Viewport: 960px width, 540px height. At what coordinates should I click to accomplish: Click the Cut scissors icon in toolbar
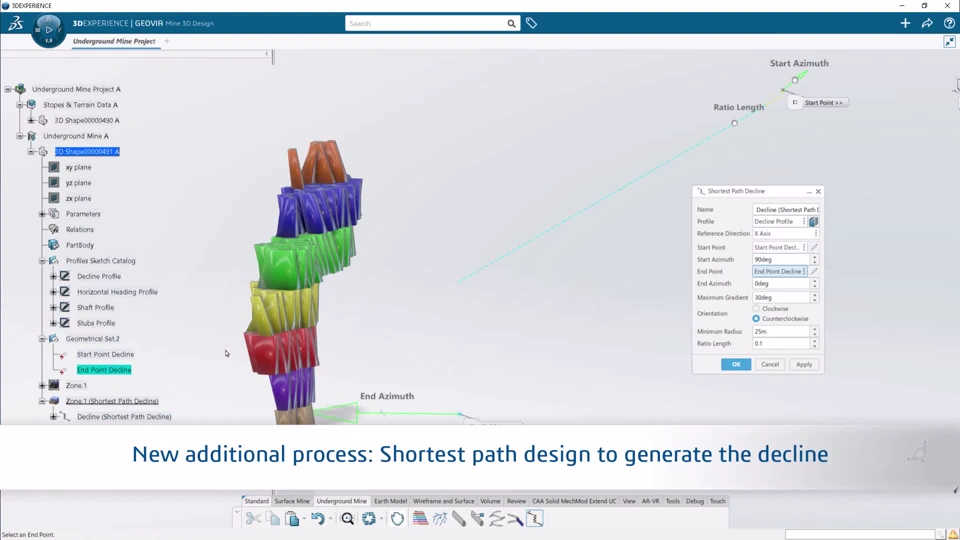[253, 519]
